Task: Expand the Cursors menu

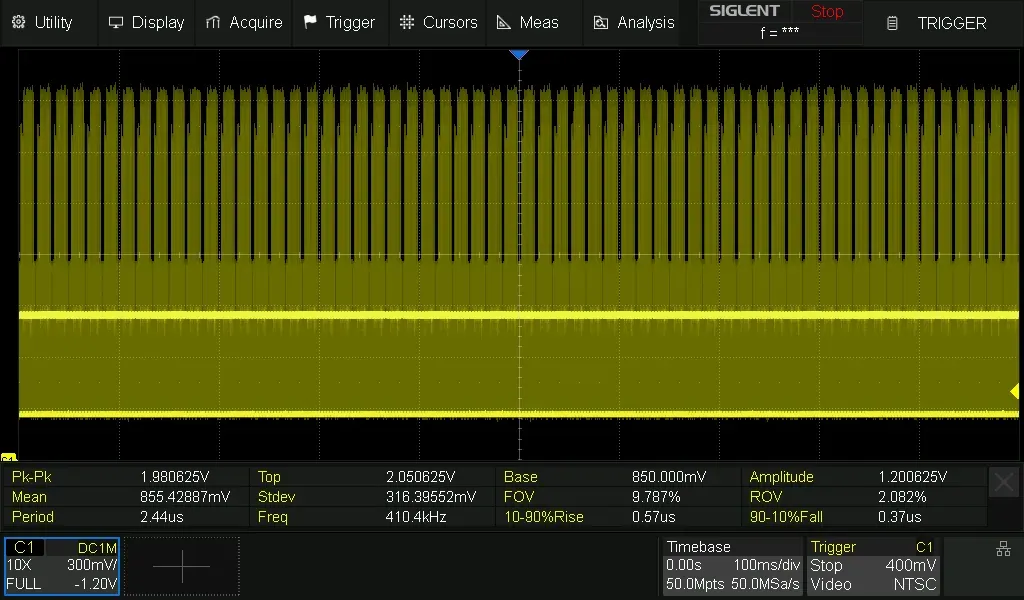Action: pos(438,22)
